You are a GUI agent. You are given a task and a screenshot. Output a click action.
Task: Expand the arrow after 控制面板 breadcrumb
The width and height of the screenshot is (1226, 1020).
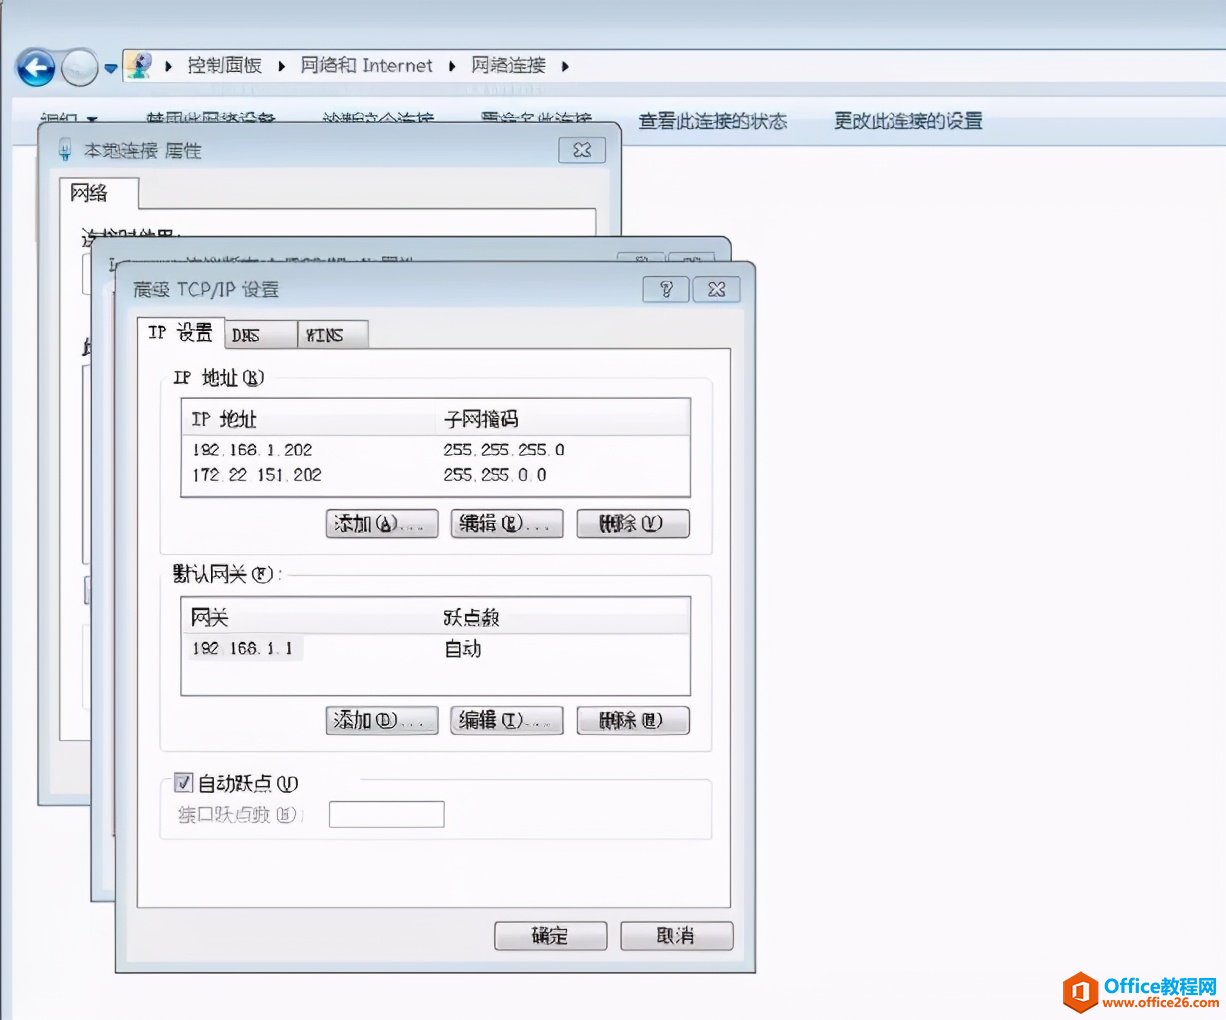[281, 66]
